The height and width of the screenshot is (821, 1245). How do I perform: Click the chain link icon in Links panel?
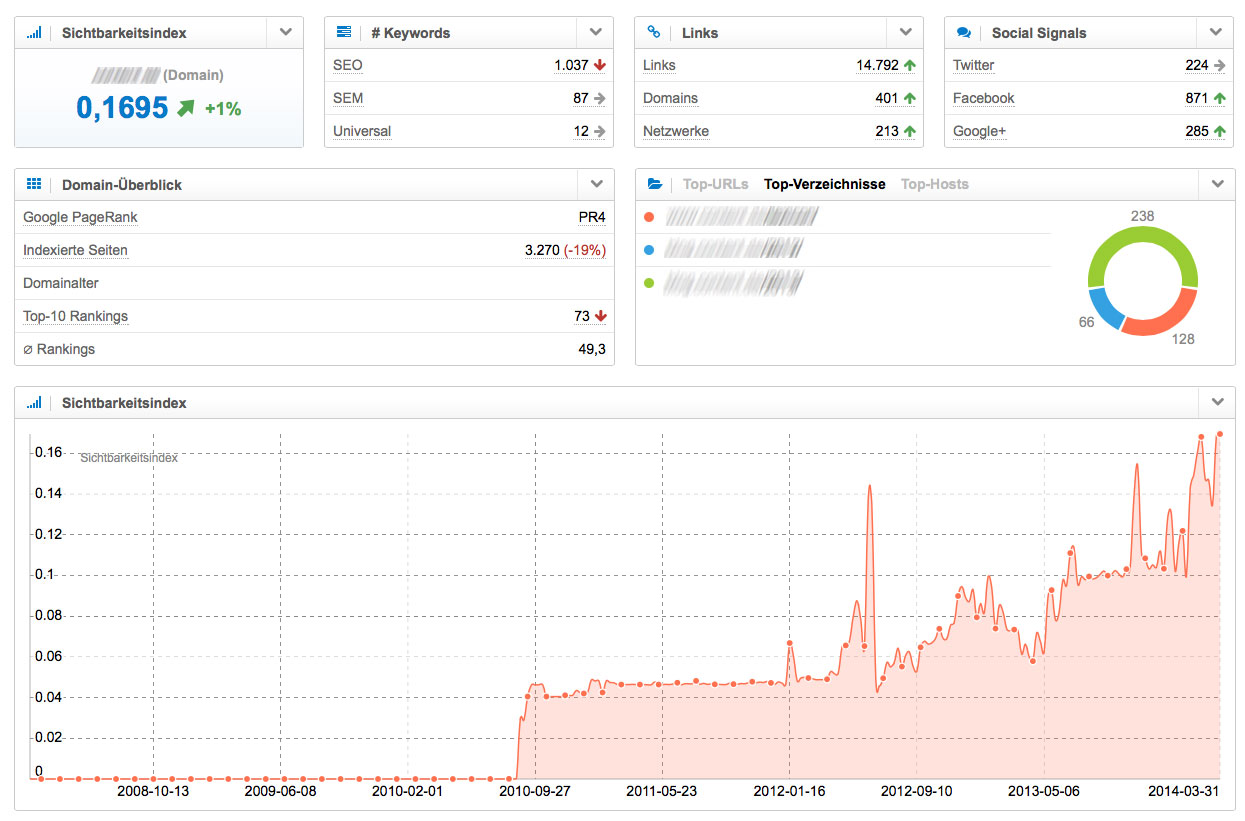click(654, 32)
